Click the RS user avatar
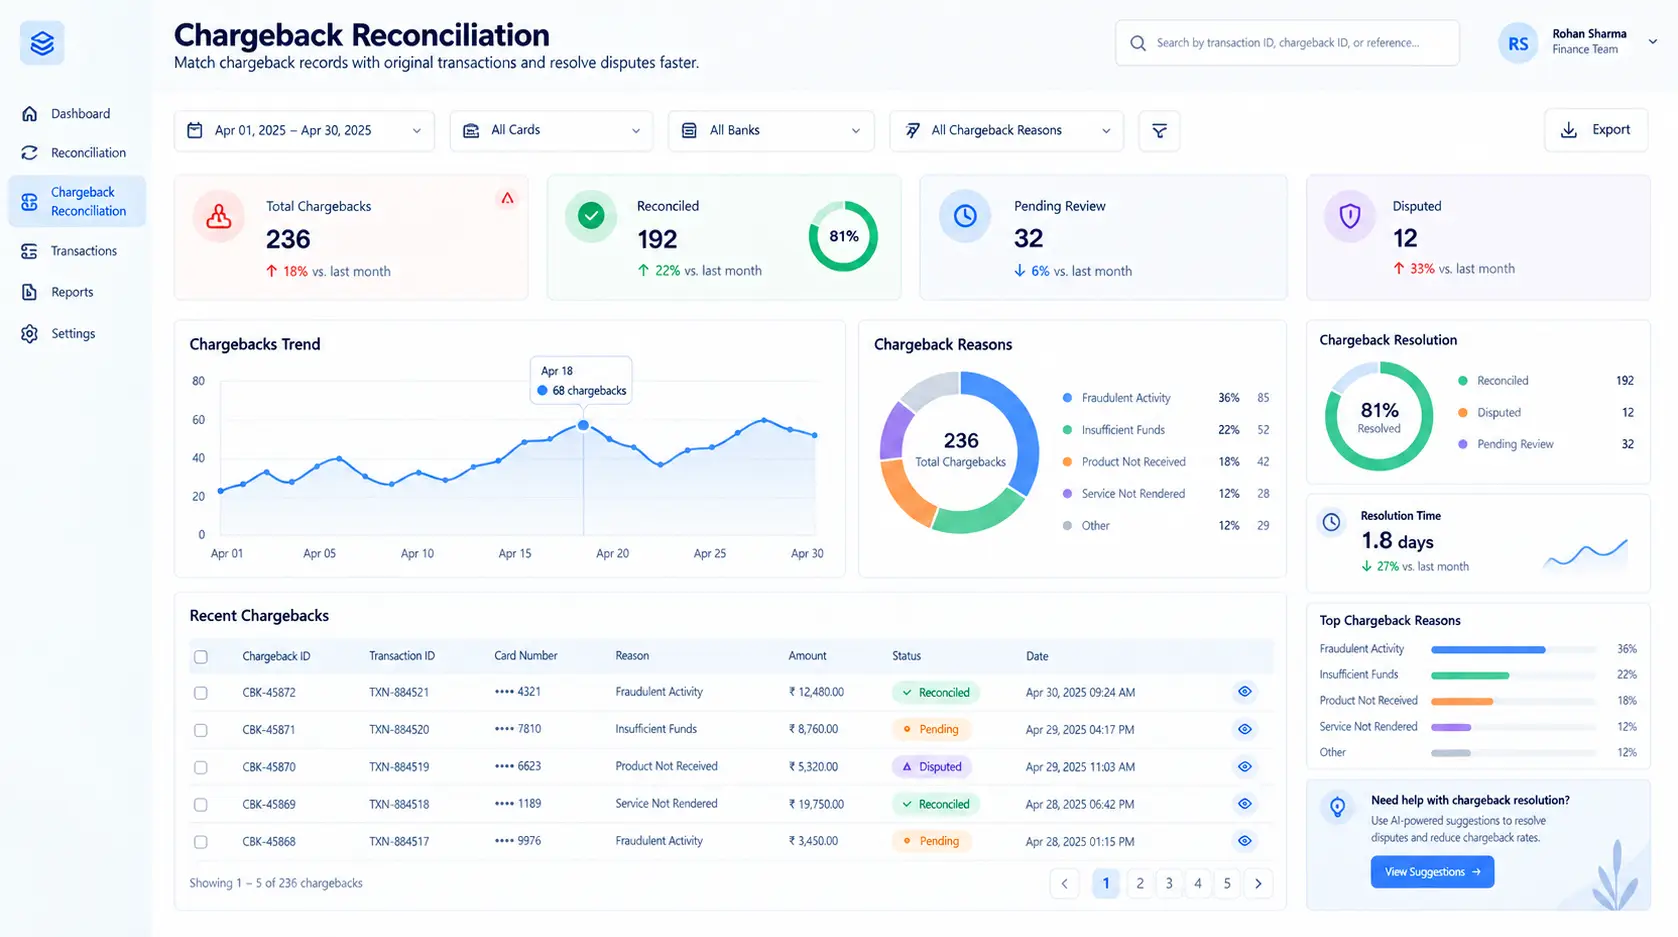The image size is (1678, 937). 1518,43
